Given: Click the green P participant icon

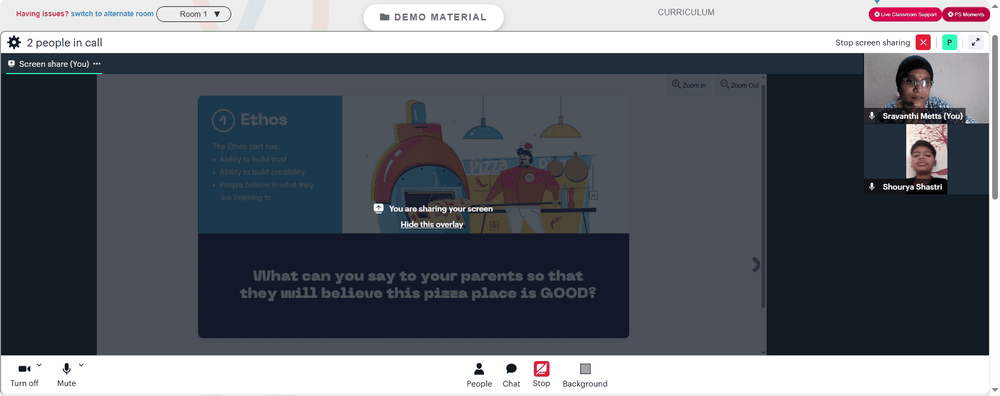Looking at the screenshot, I should pyautogui.click(x=950, y=43).
